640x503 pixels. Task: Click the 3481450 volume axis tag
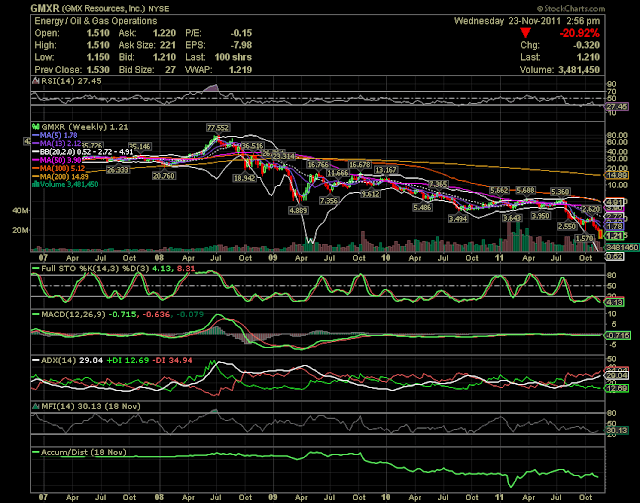click(x=622, y=247)
